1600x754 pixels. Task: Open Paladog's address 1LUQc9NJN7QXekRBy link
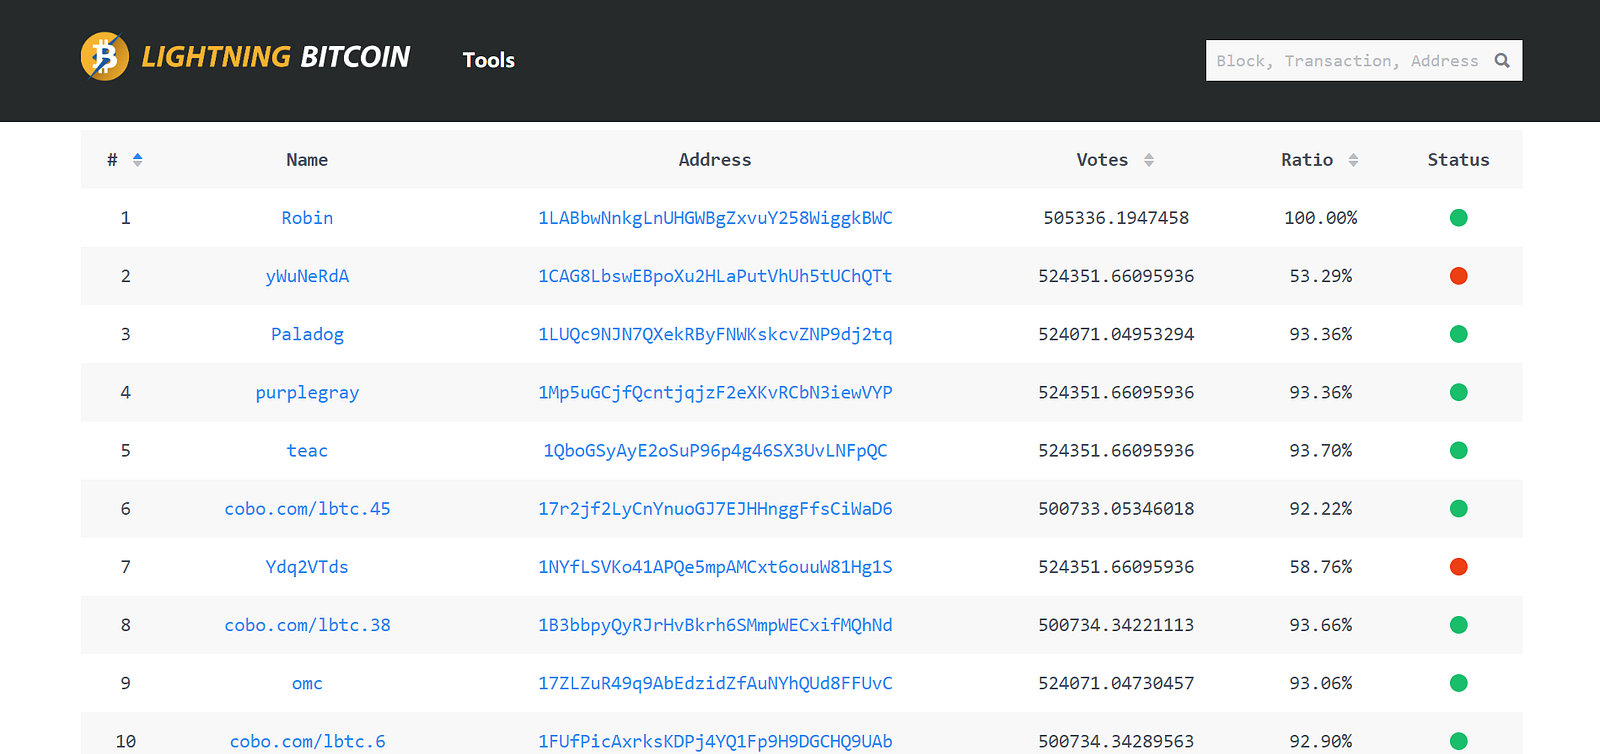pyautogui.click(x=715, y=334)
